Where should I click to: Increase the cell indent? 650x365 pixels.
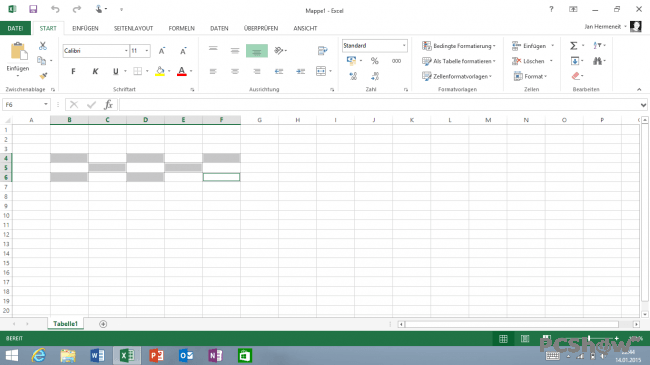point(301,71)
